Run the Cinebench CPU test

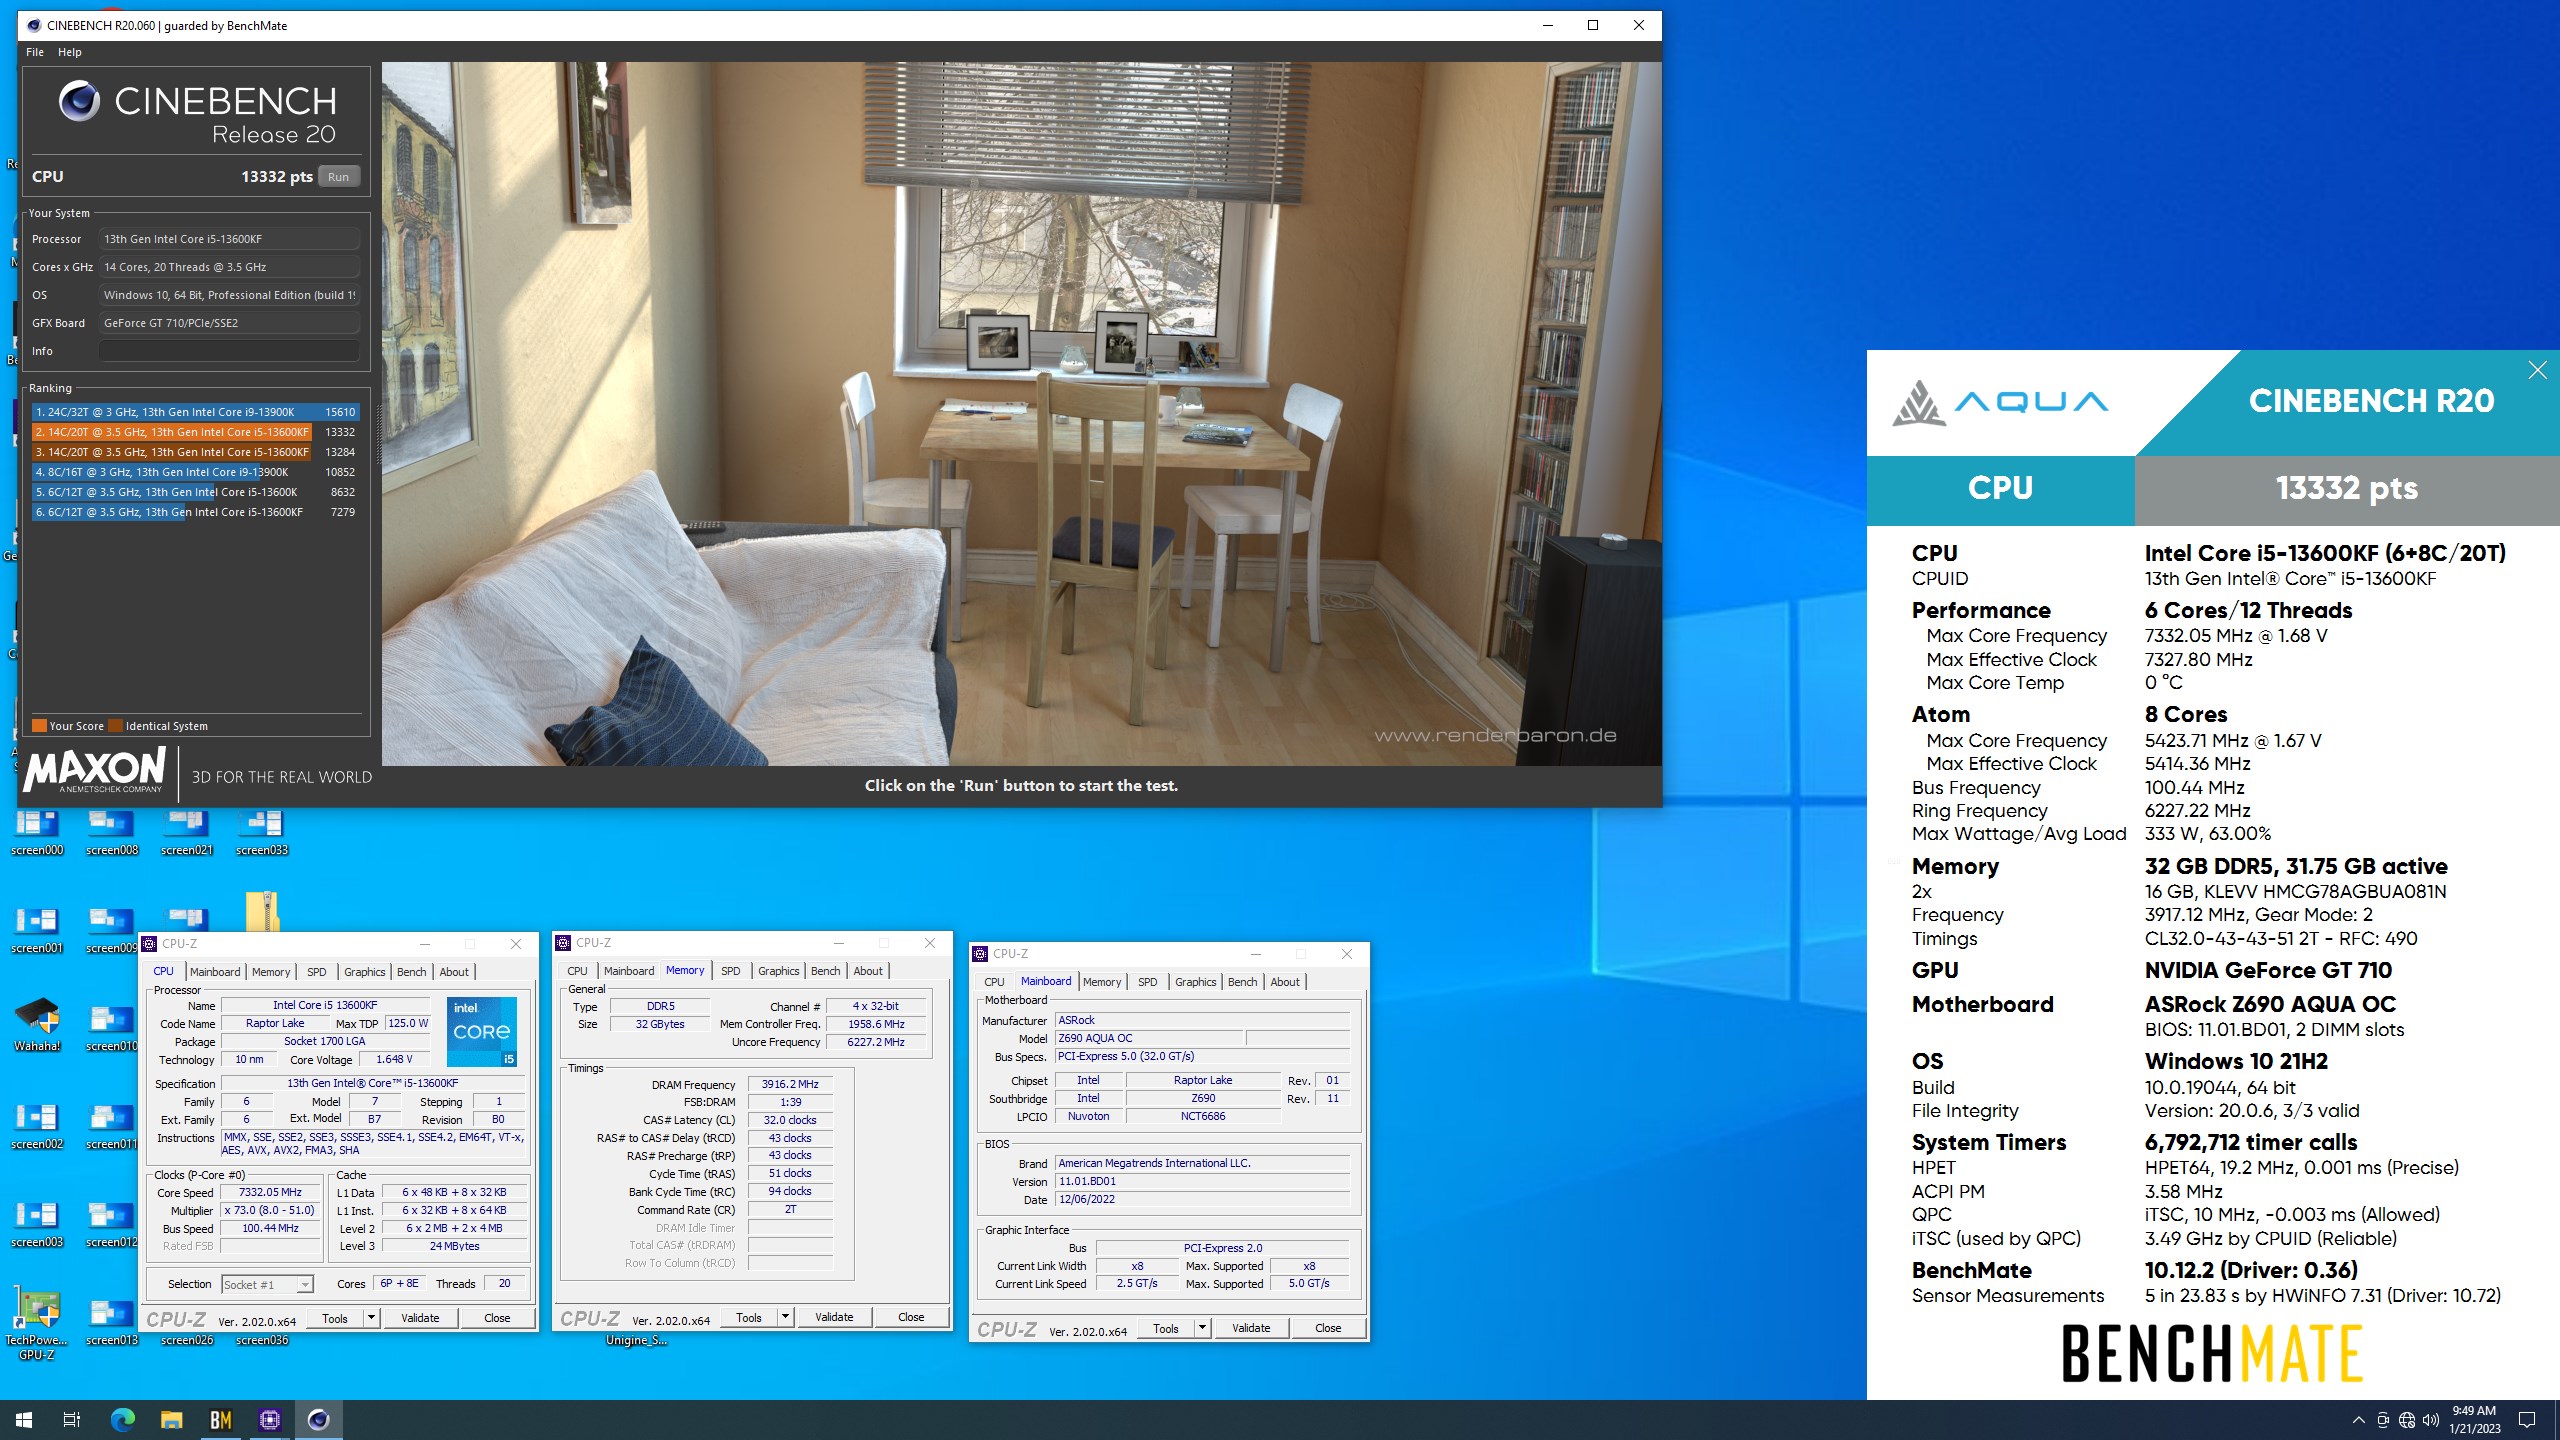[339, 177]
